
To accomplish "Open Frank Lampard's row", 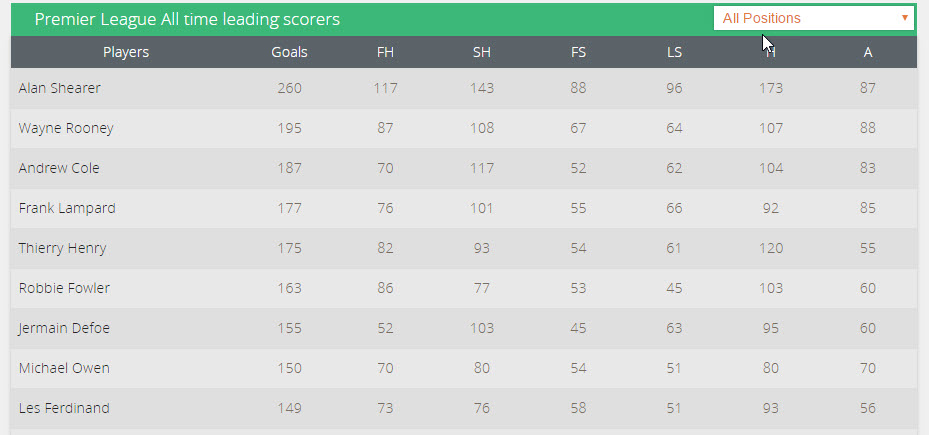I will coord(67,208).
